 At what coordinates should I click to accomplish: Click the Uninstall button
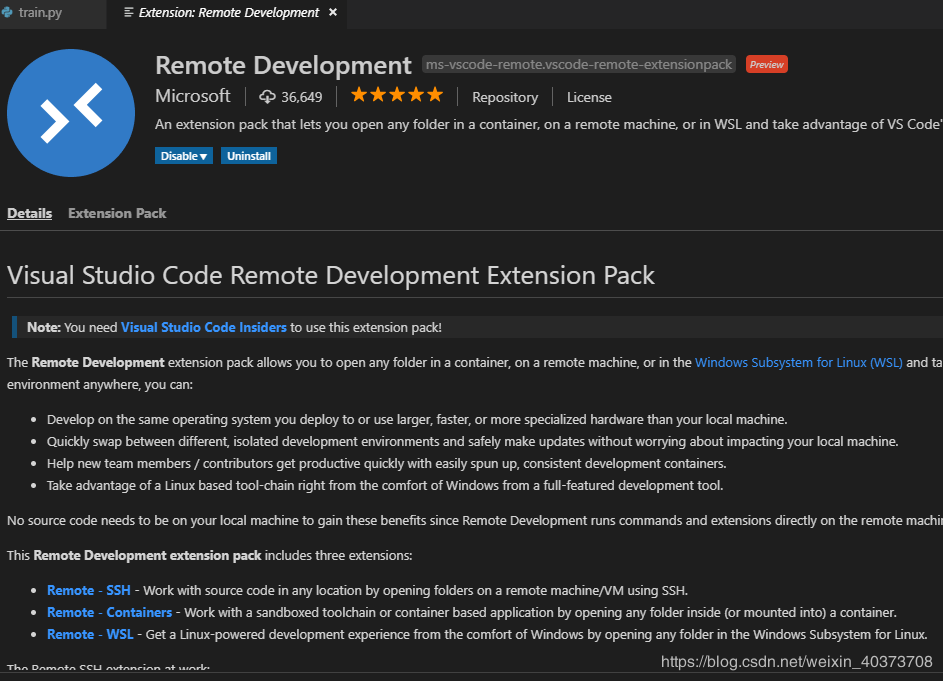[x=248, y=156]
